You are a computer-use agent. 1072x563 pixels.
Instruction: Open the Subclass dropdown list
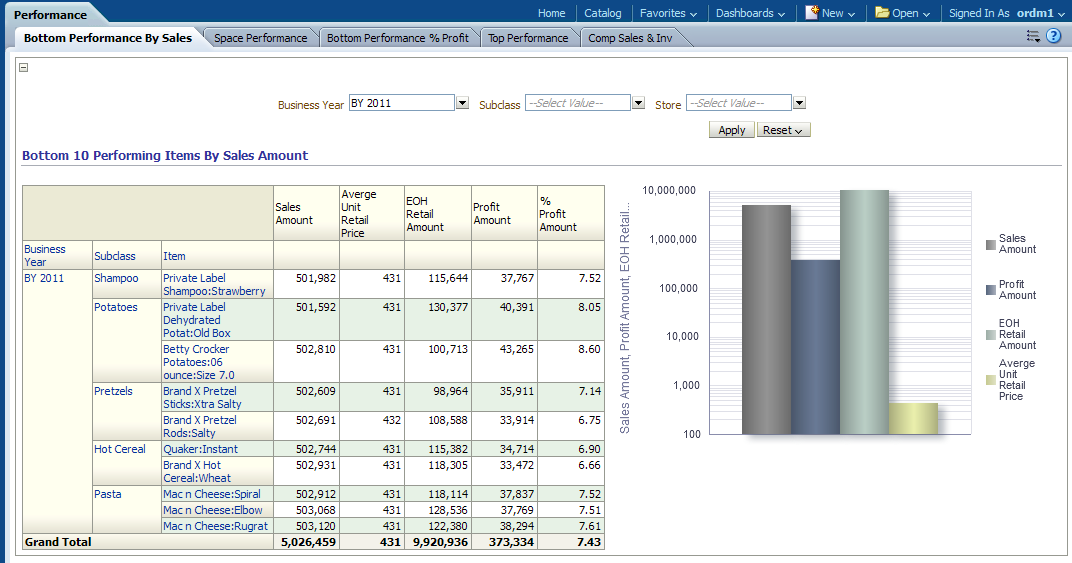638,103
